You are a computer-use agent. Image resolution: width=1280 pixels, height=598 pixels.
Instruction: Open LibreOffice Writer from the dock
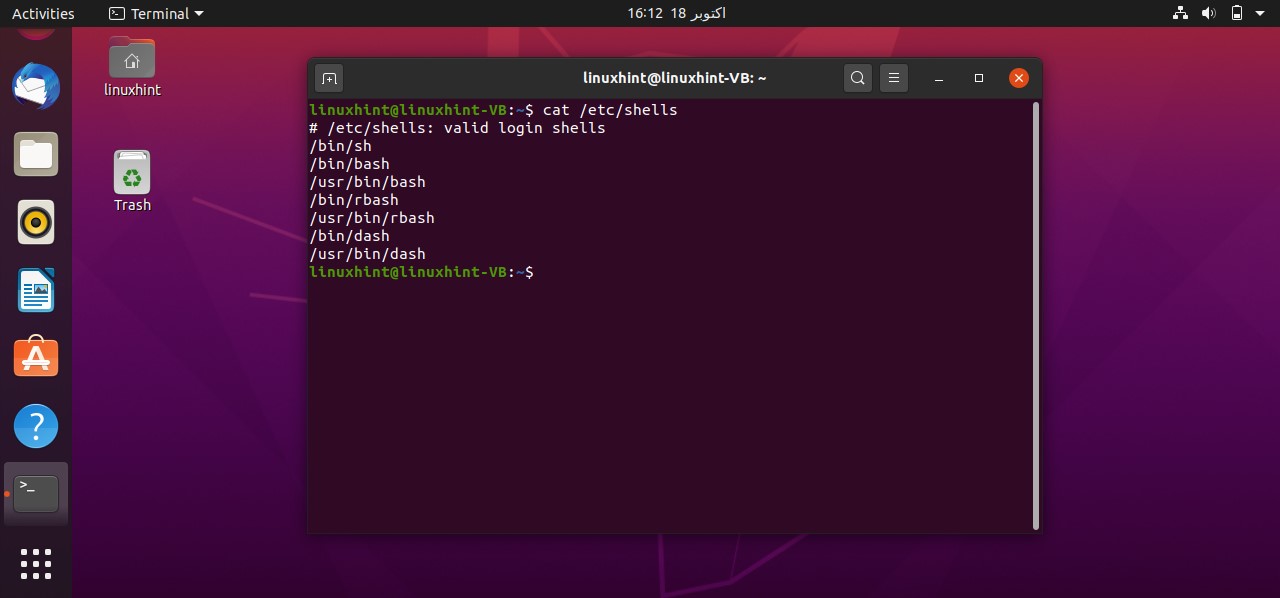36,290
